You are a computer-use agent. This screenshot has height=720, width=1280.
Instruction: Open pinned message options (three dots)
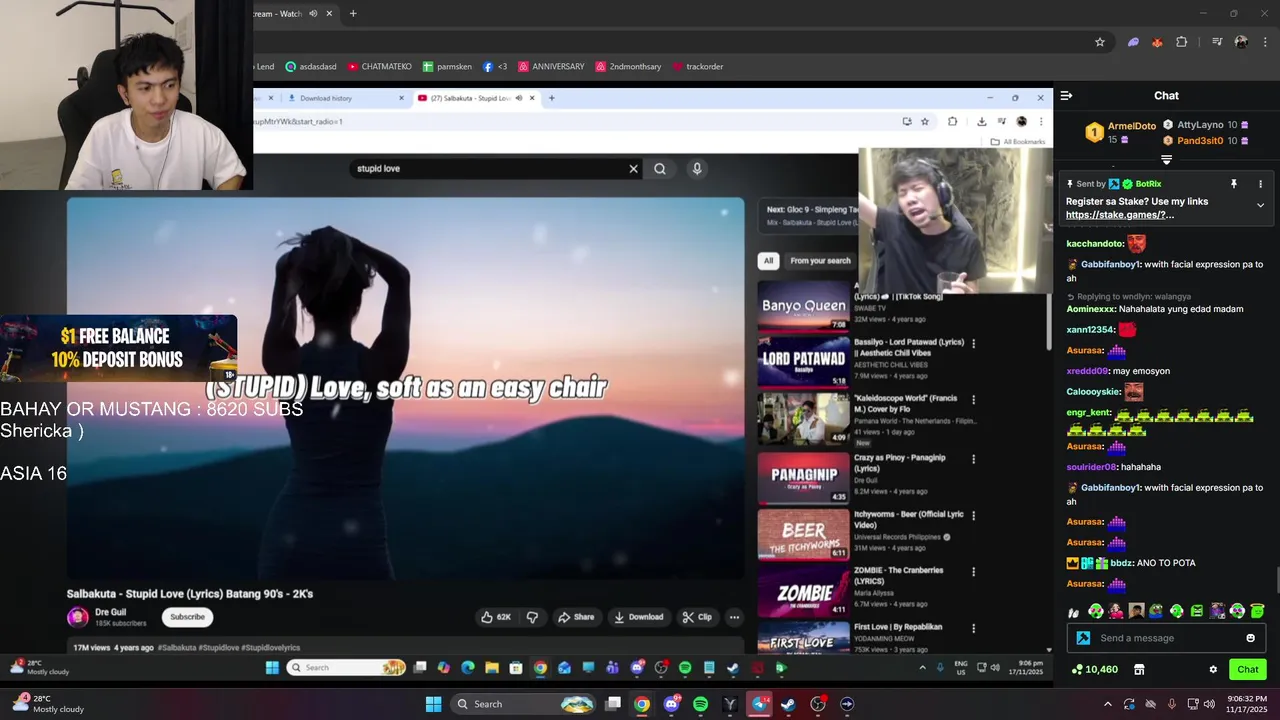pos(1260,184)
